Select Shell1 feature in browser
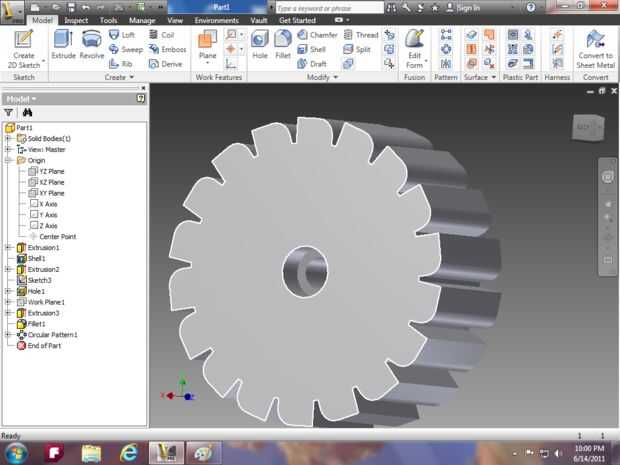The height and width of the screenshot is (465, 620). [31, 258]
